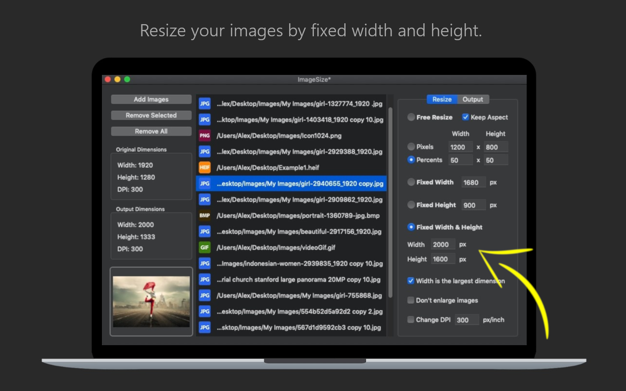Screen dimensions: 626x391
Task: Click JPG icon of girl-755868.jpg
Action: tap(204, 296)
